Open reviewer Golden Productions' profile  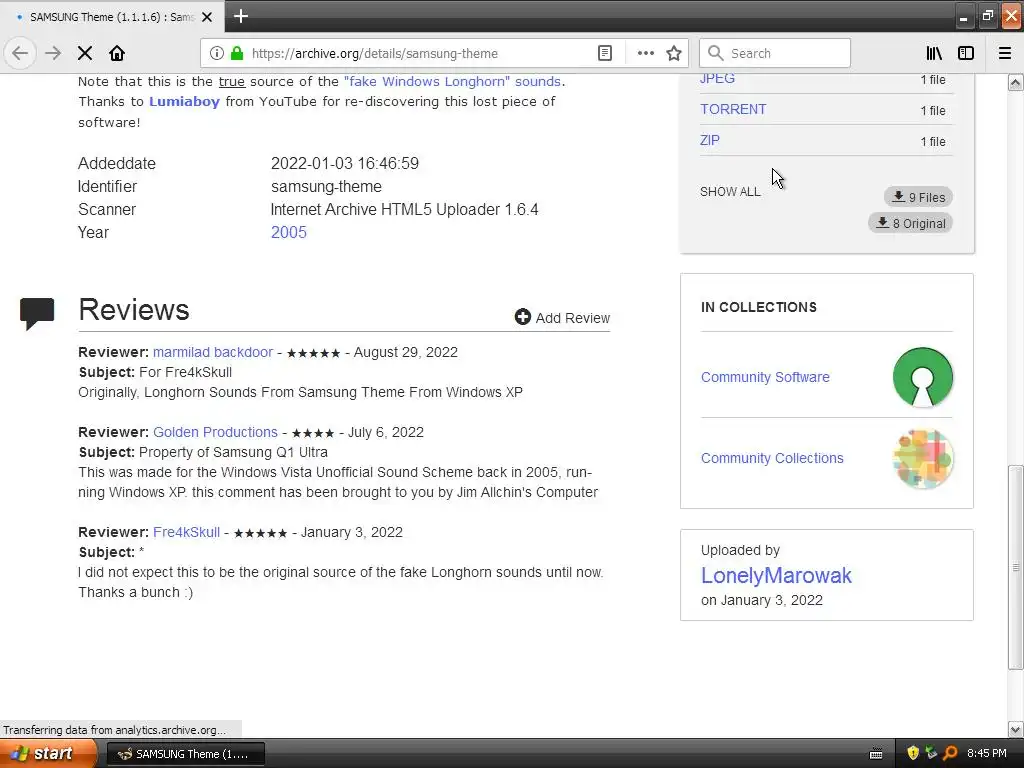coord(216,432)
